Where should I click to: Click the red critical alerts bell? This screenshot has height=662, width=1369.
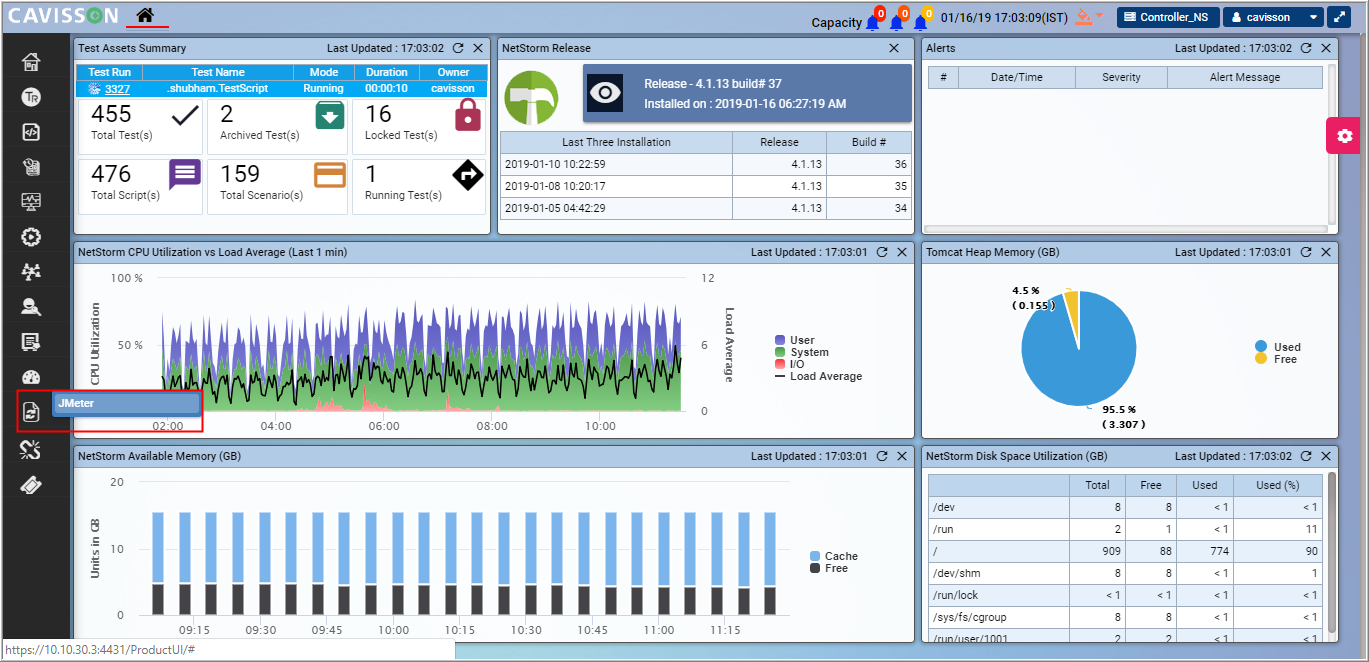coord(875,20)
